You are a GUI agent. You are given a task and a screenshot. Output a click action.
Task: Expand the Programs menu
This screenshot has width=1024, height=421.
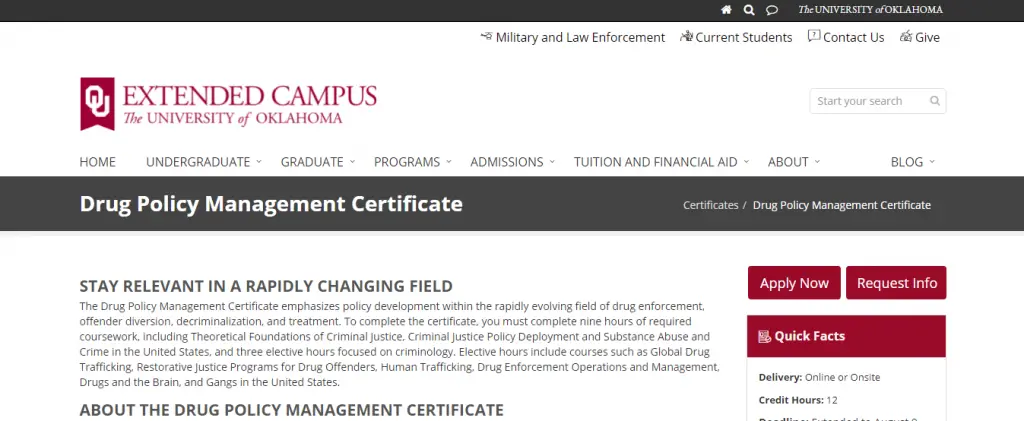(413, 162)
